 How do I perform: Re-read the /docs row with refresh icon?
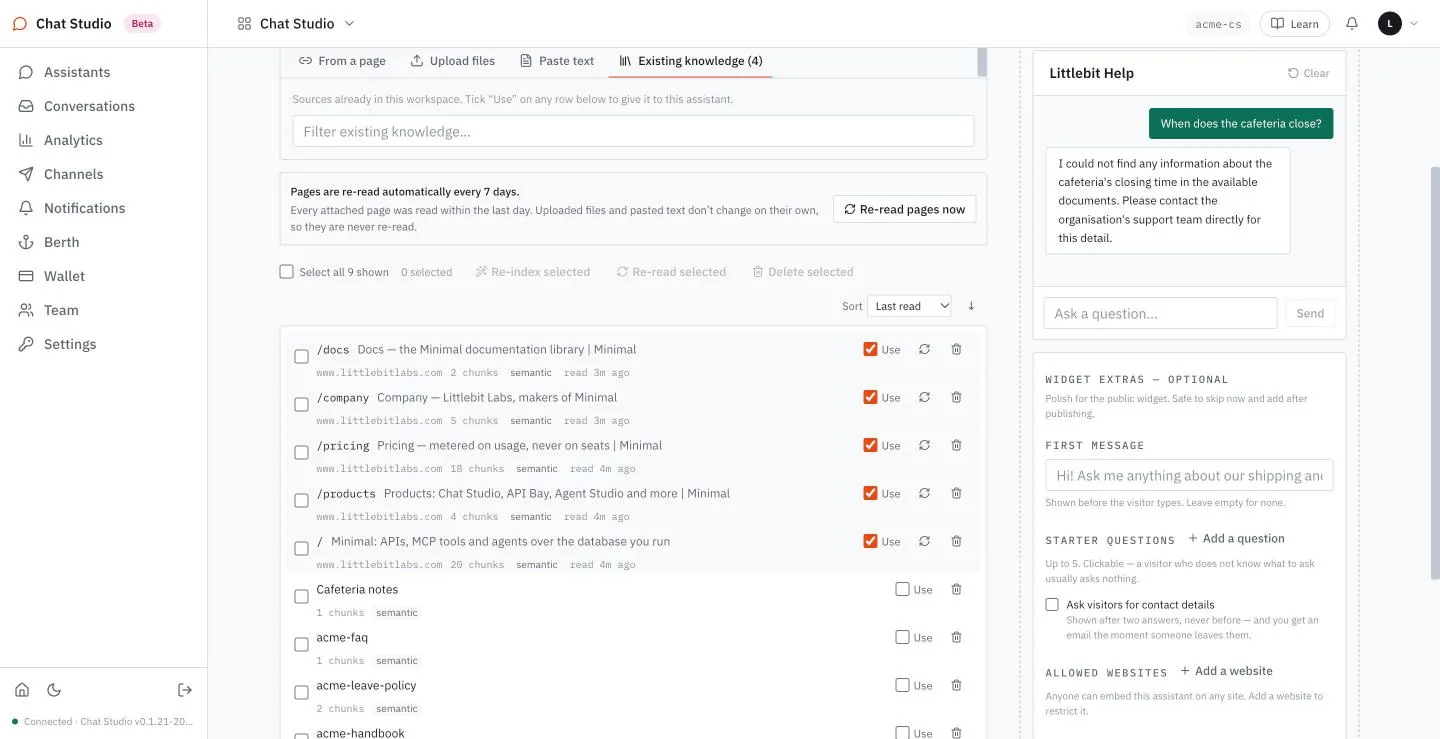(924, 349)
